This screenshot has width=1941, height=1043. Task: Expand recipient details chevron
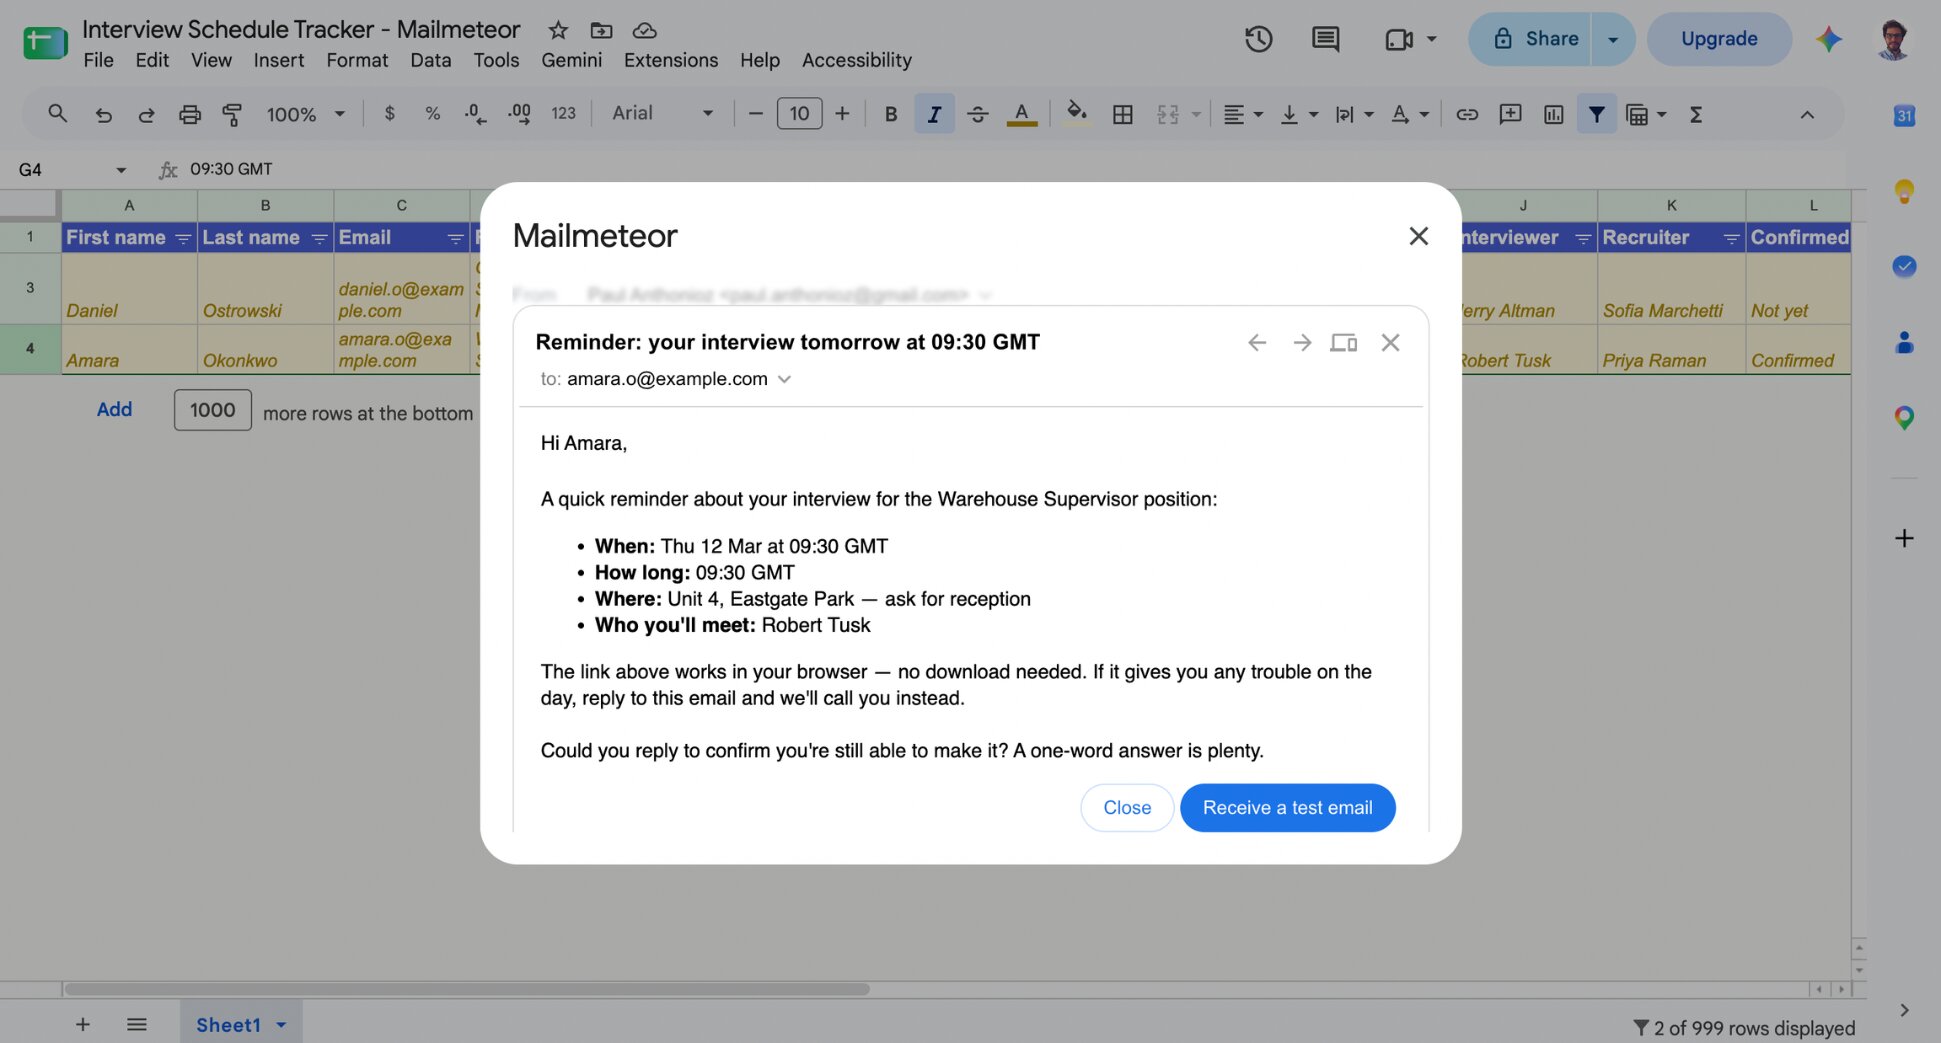tap(784, 379)
